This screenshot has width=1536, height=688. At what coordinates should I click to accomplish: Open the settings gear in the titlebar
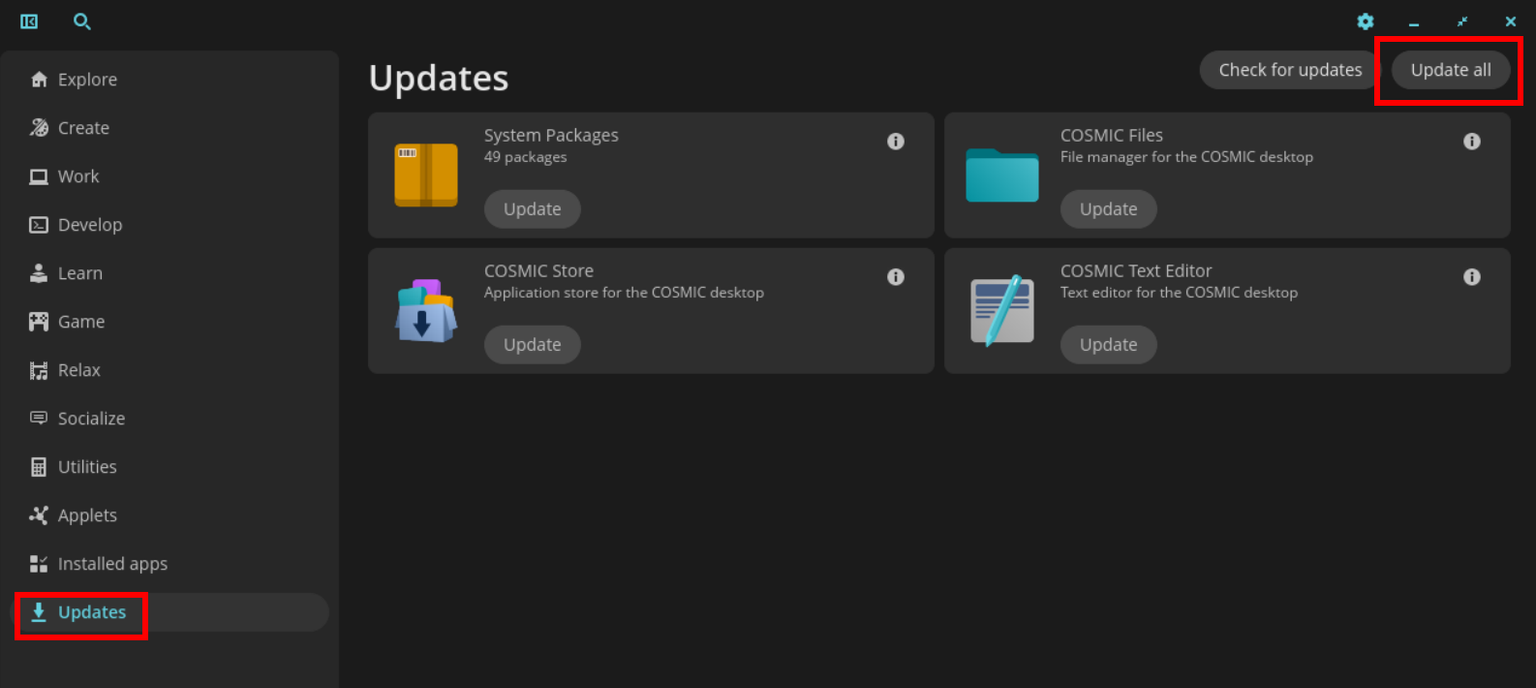tap(1365, 21)
